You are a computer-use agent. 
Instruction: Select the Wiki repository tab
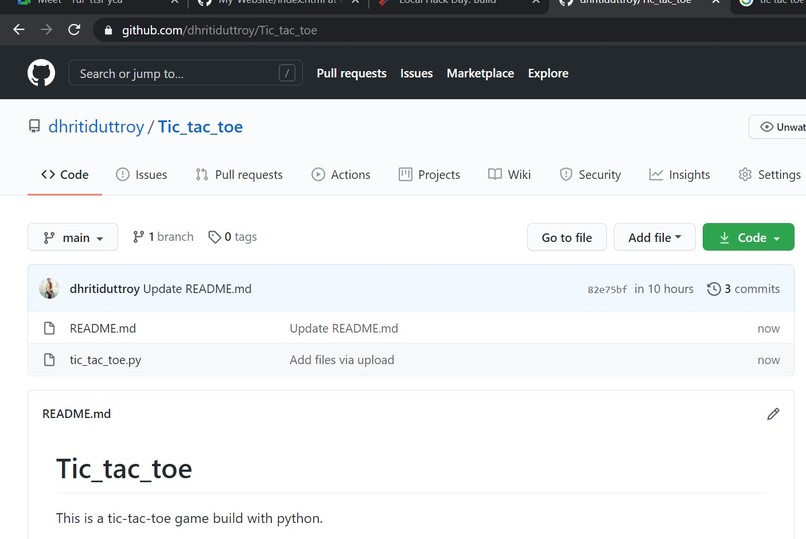(509, 175)
